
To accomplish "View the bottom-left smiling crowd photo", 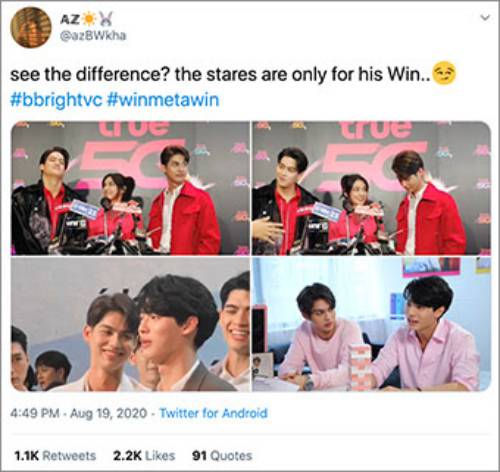I will tap(130, 324).
